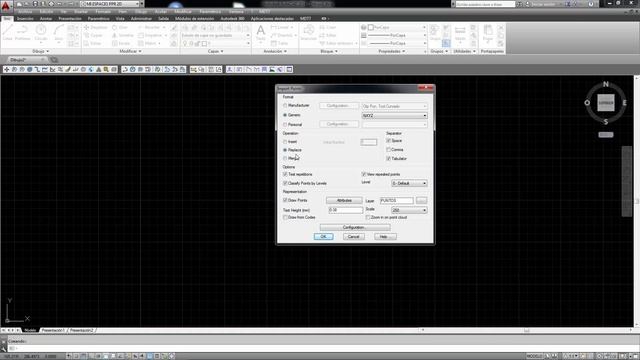
Task: Click the Attributes button
Action: coord(344,200)
